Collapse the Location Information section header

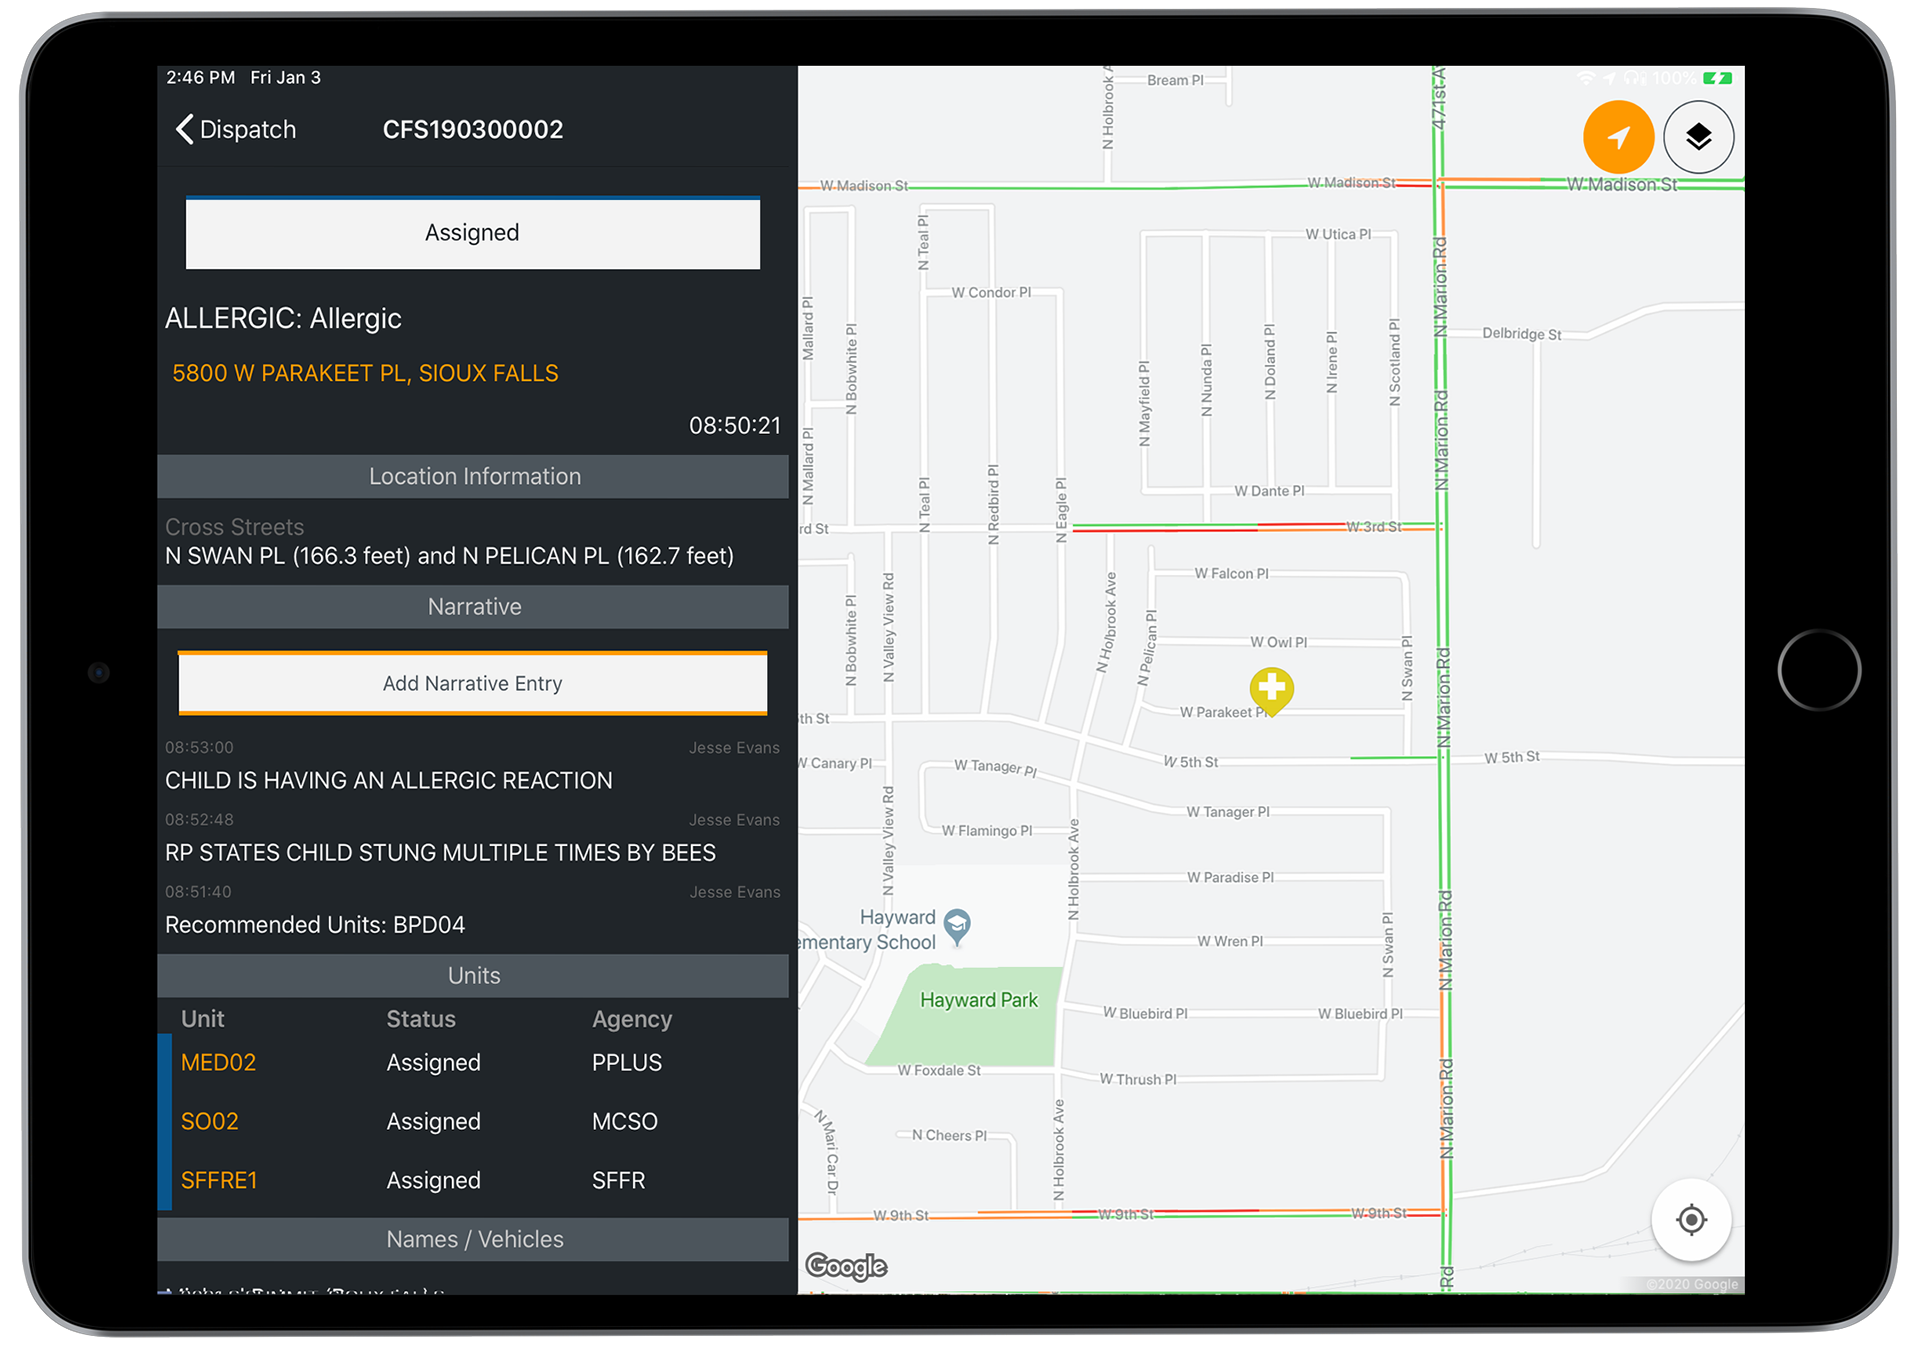(x=473, y=477)
